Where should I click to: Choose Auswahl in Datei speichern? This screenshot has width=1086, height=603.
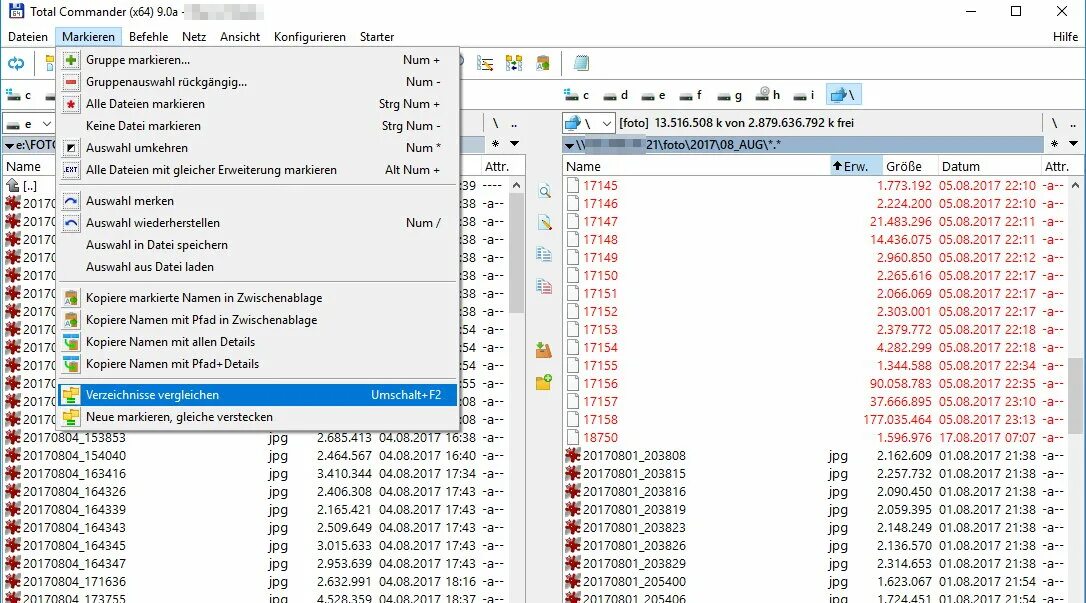[258, 245]
